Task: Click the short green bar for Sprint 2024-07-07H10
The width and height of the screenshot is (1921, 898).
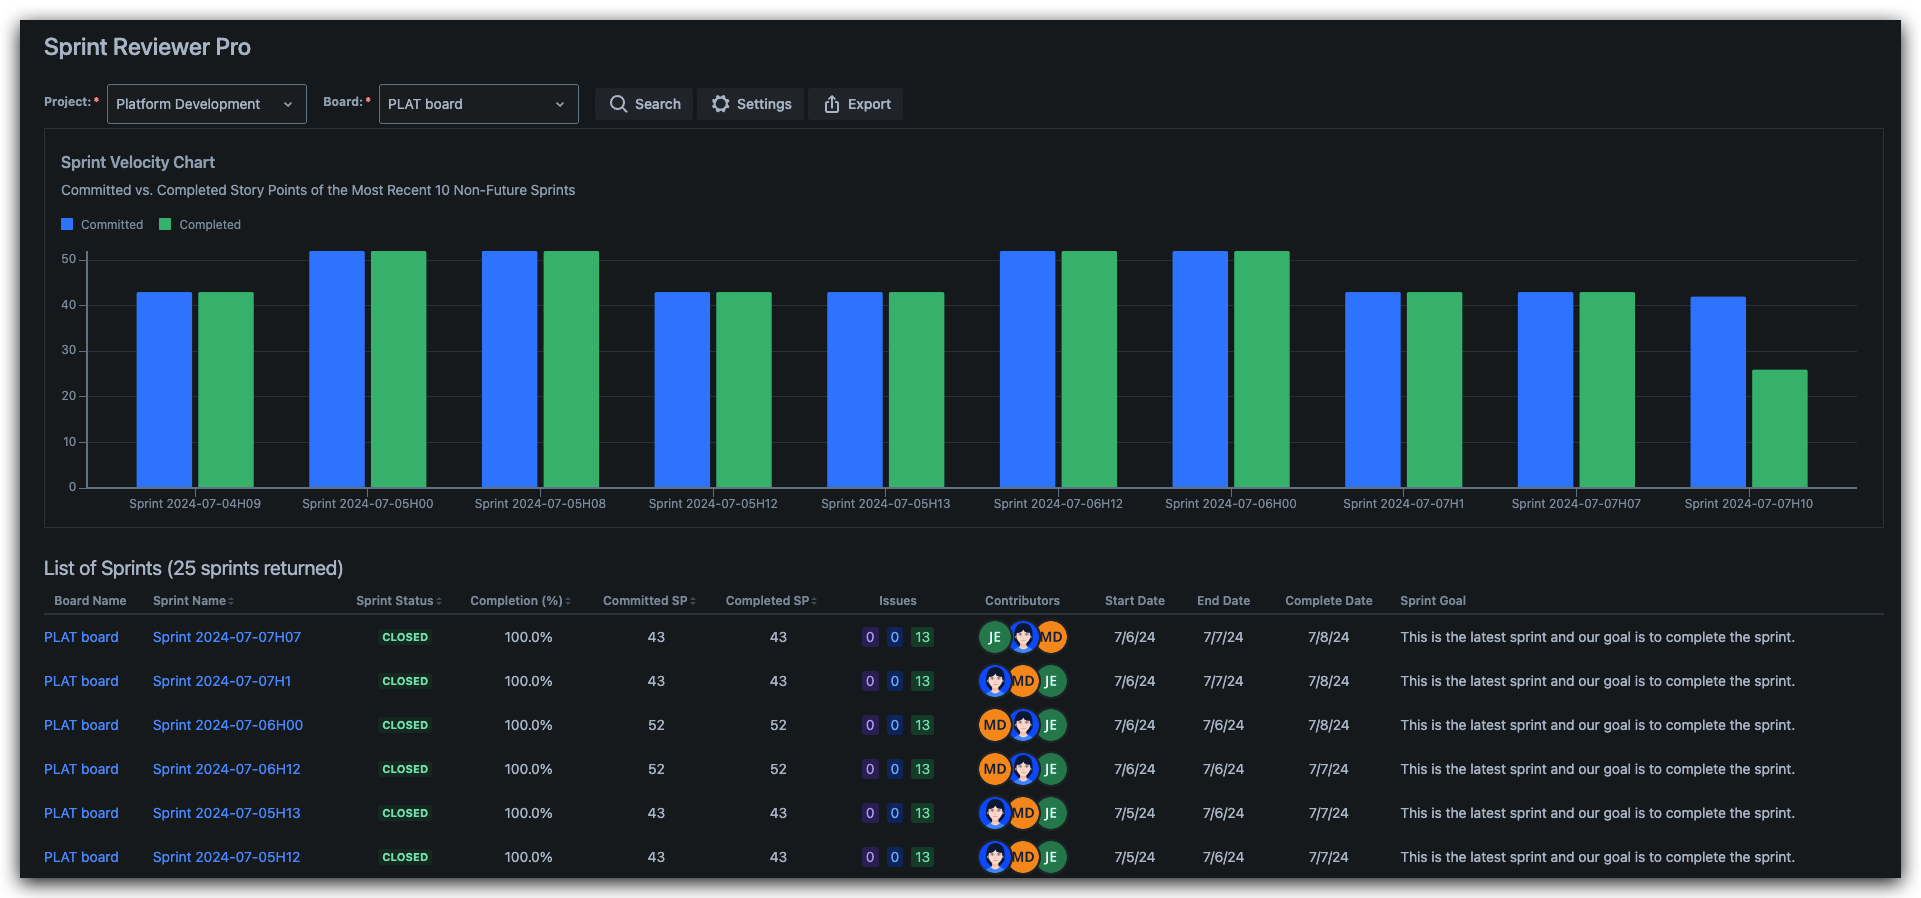Action: (x=1779, y=429)
